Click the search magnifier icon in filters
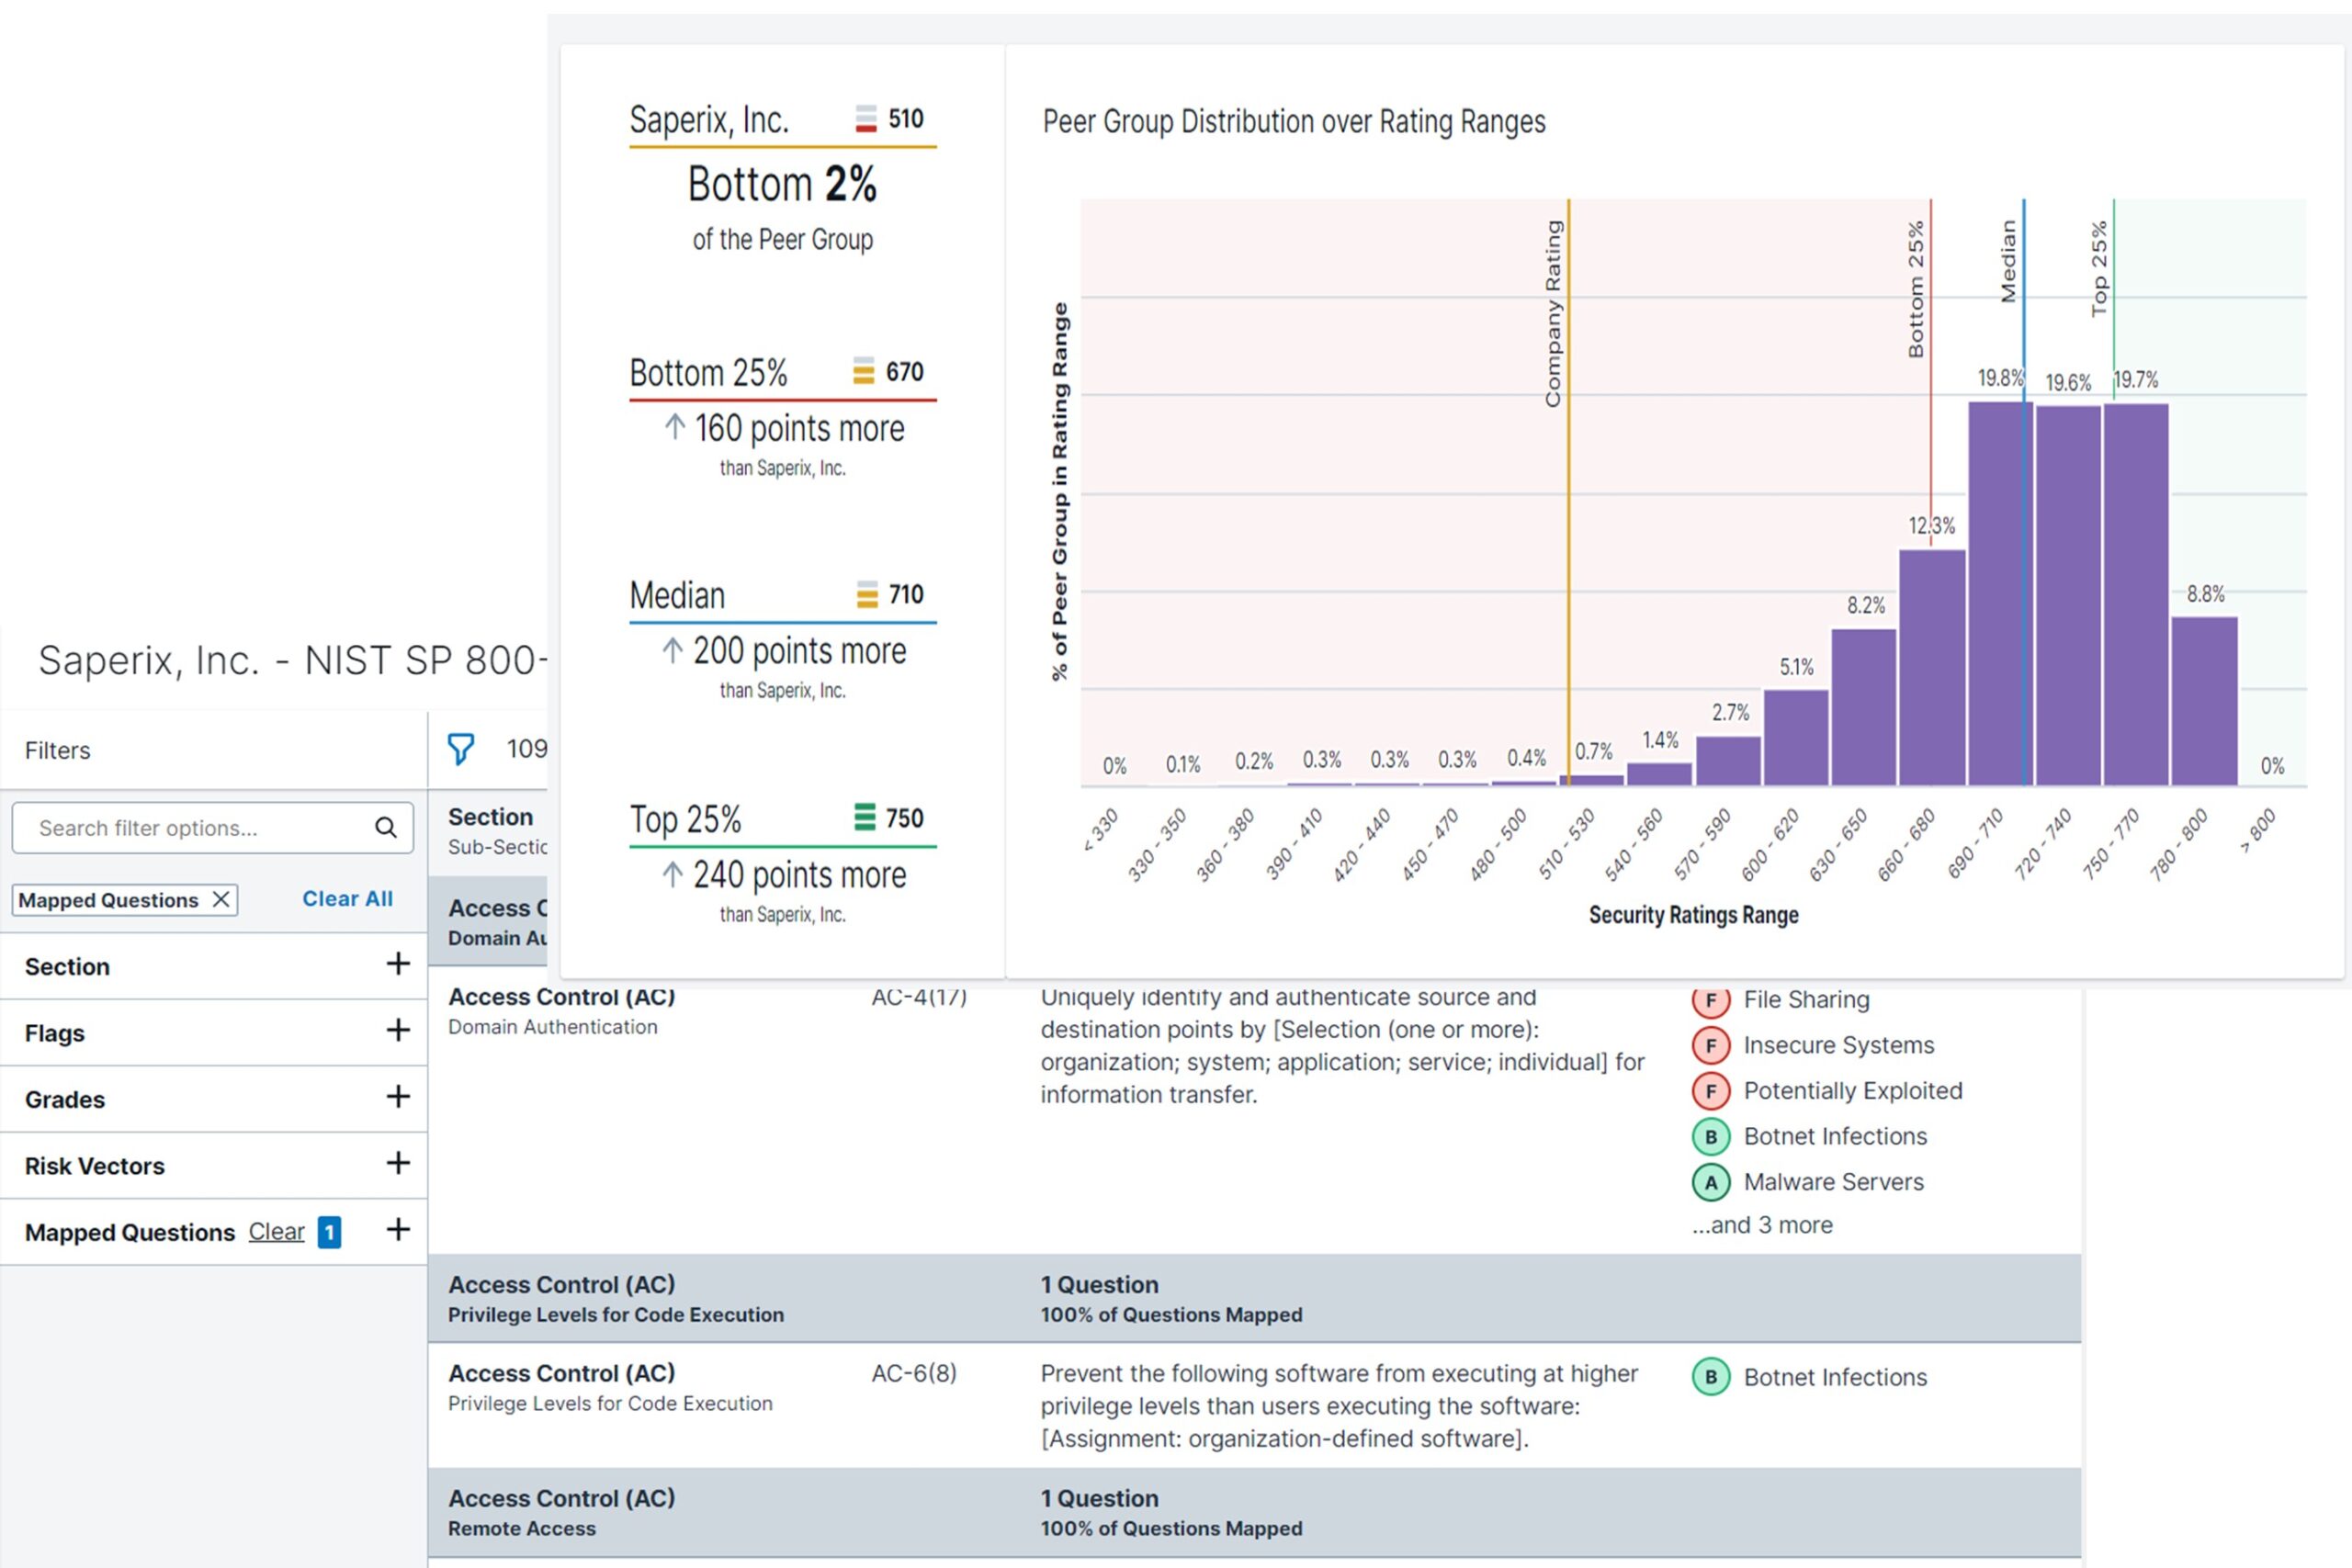This screenshot has height=1568, width=2352. (x=386, y=827)
